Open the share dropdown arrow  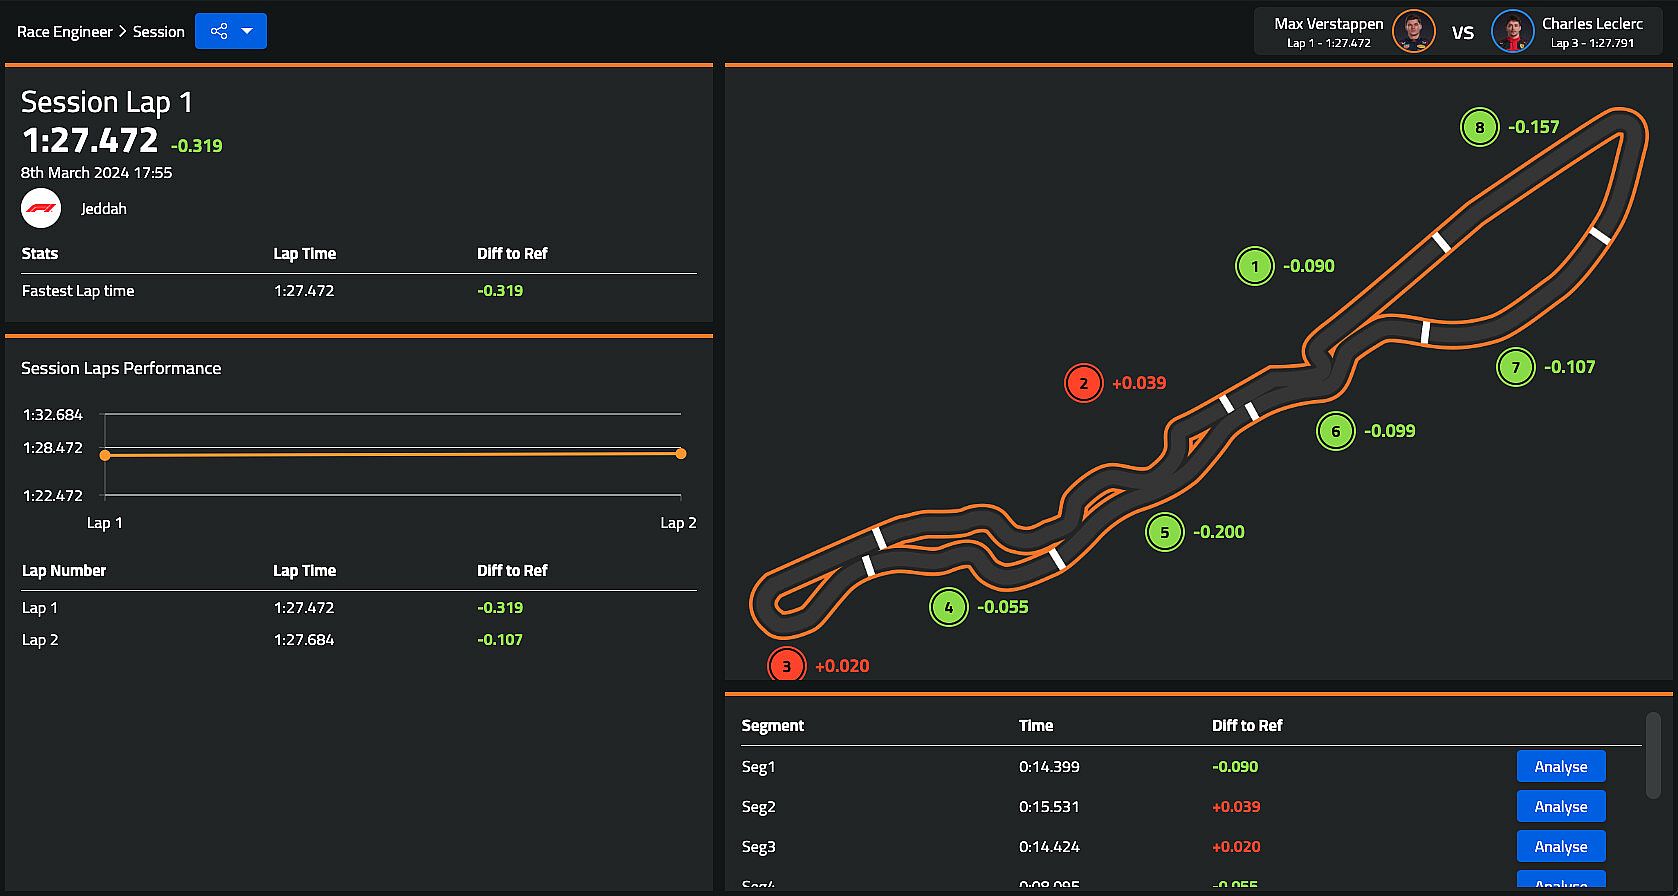(x=248, y=31)
